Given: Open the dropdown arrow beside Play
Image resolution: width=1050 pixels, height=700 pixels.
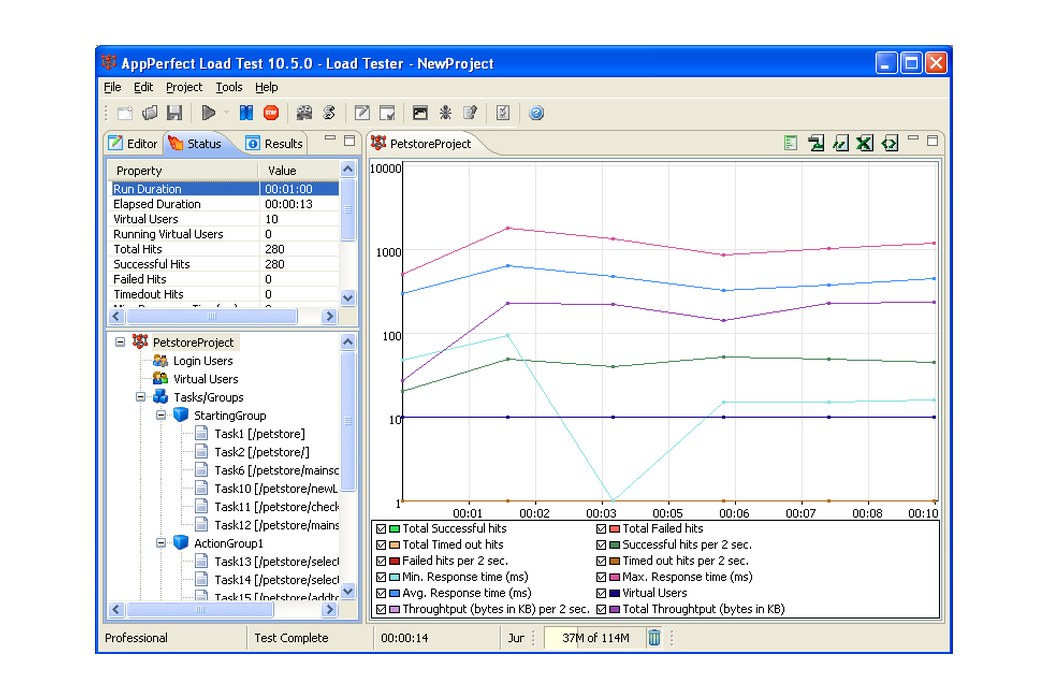Looking at the screenshot, I should tap(226, 113).
